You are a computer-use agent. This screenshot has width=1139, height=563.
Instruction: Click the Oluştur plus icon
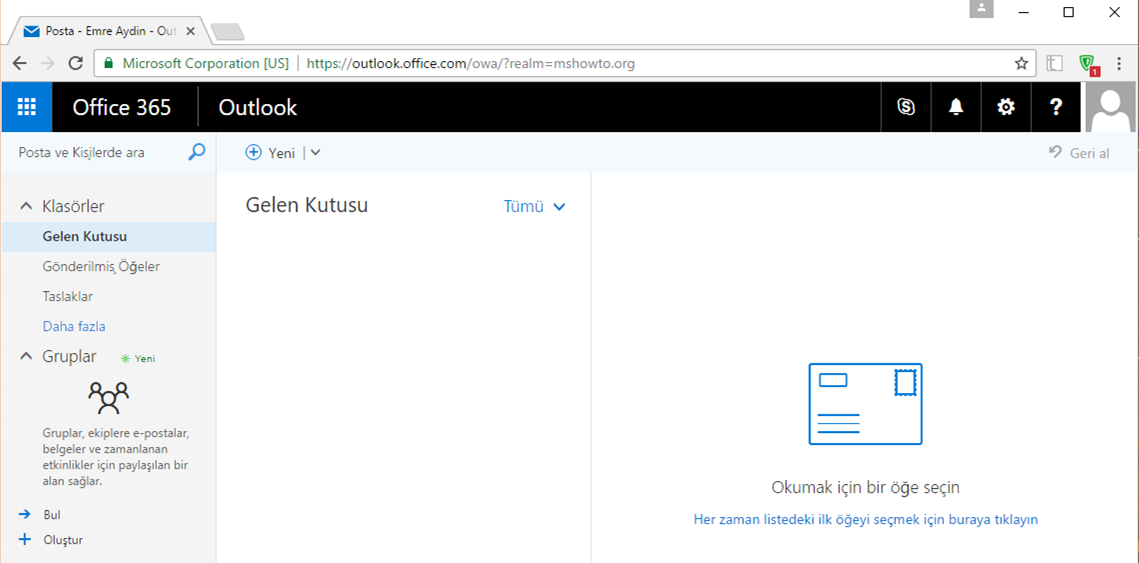click(25, 540)
